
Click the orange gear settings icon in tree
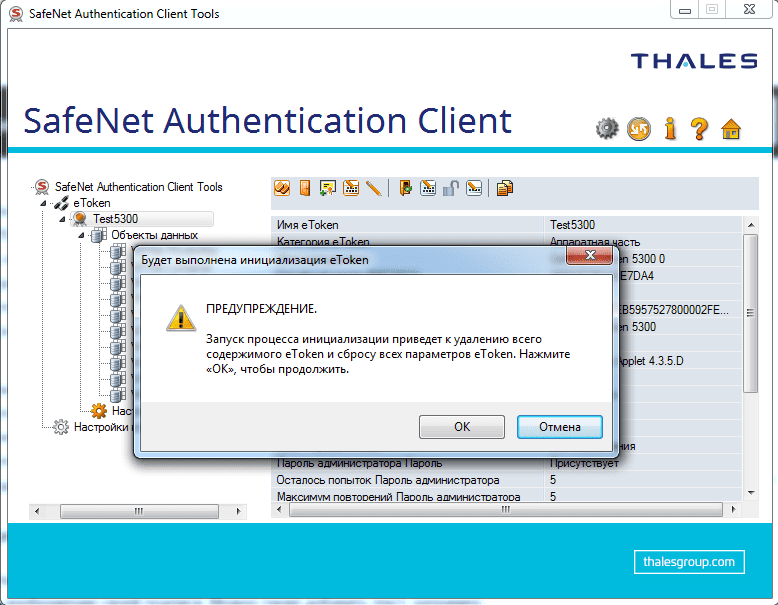point(99,410)
